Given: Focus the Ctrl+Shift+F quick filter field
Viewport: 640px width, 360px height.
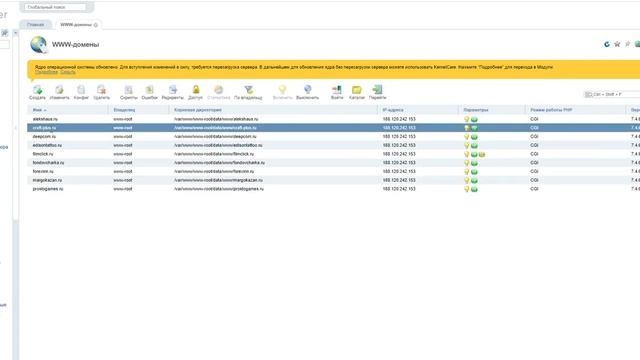Looking at the screenshot, I should point(612,94).
